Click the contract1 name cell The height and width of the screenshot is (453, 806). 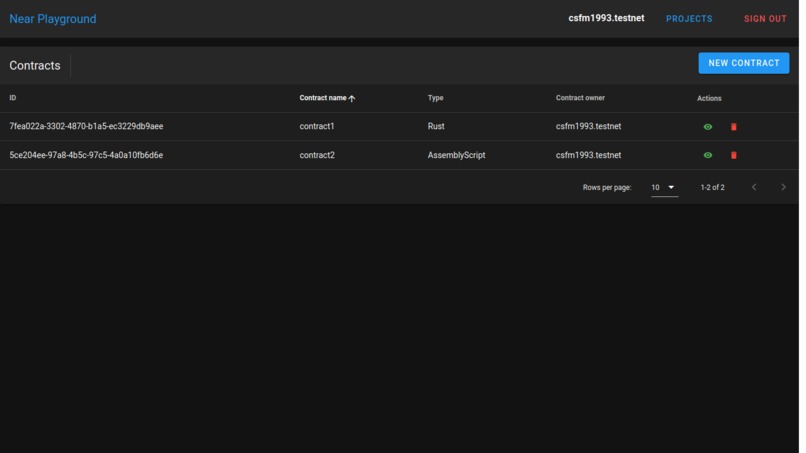[x=317, y=126]
